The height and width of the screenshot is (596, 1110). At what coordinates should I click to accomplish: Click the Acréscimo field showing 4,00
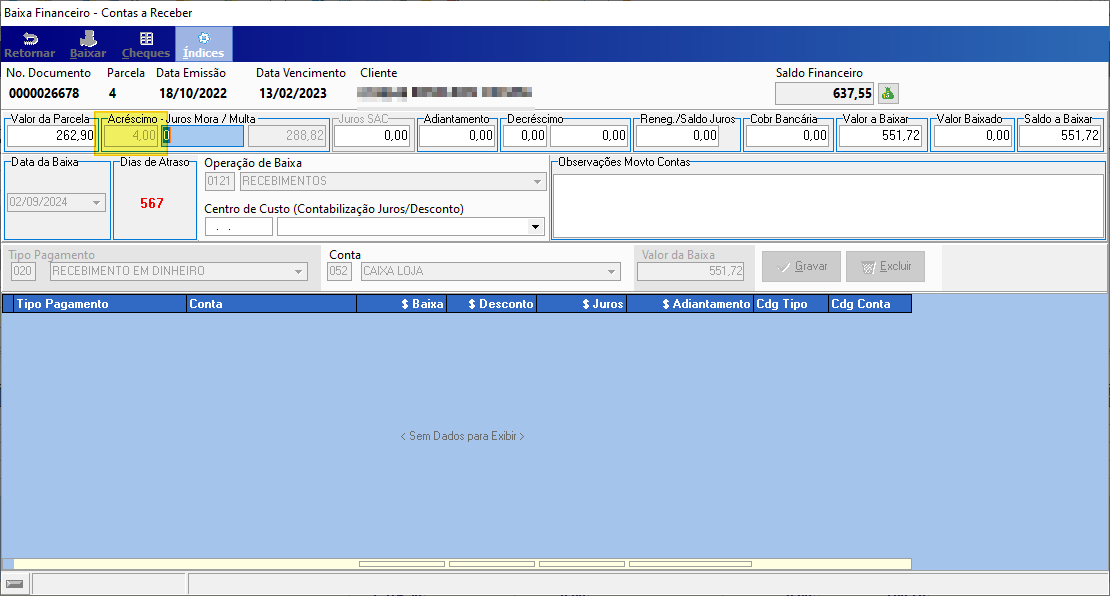tap(131, 135)
